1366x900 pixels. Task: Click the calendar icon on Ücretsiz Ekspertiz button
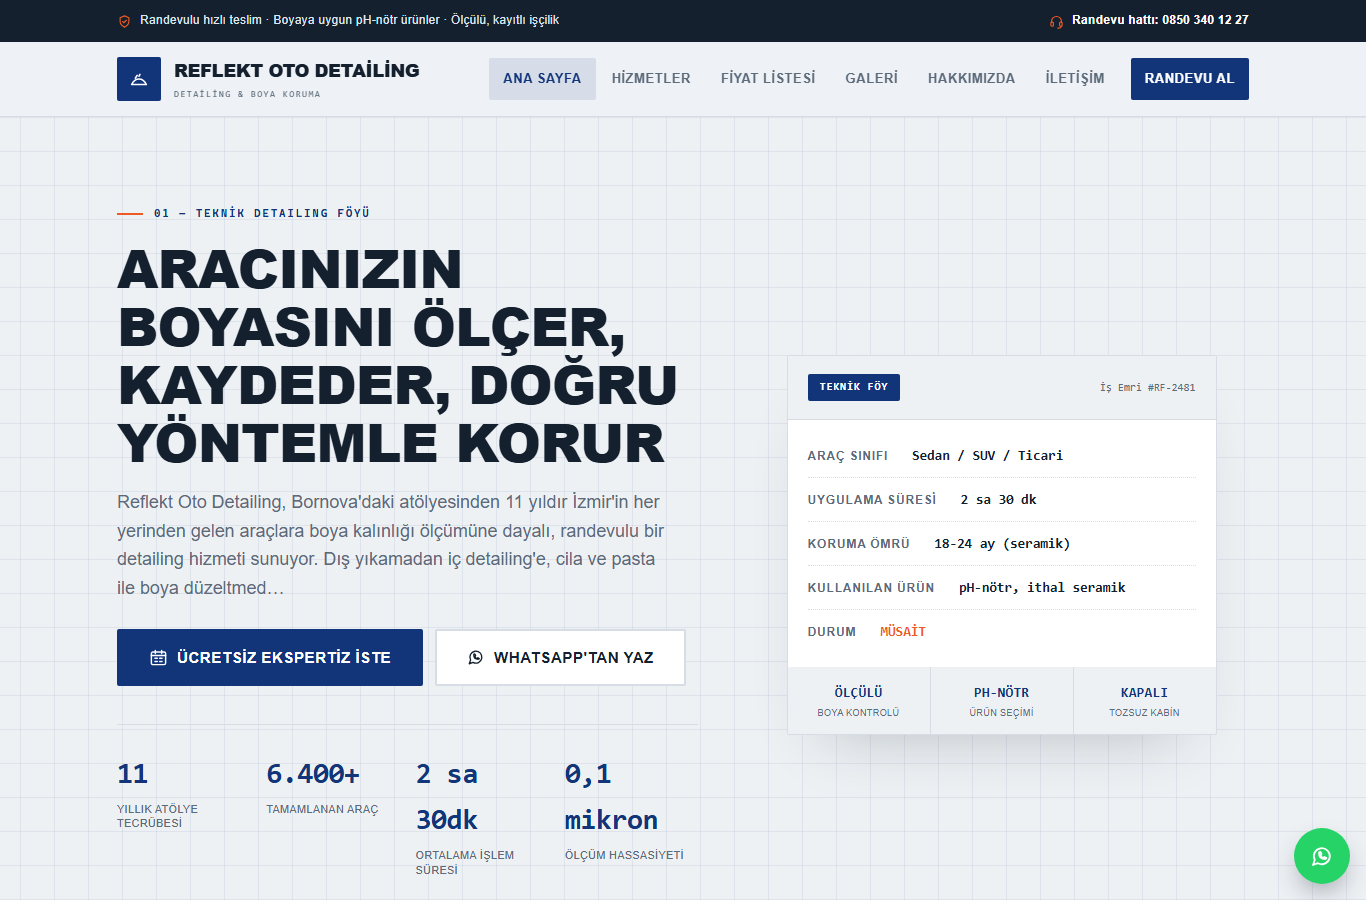click(x=158, y=658)
